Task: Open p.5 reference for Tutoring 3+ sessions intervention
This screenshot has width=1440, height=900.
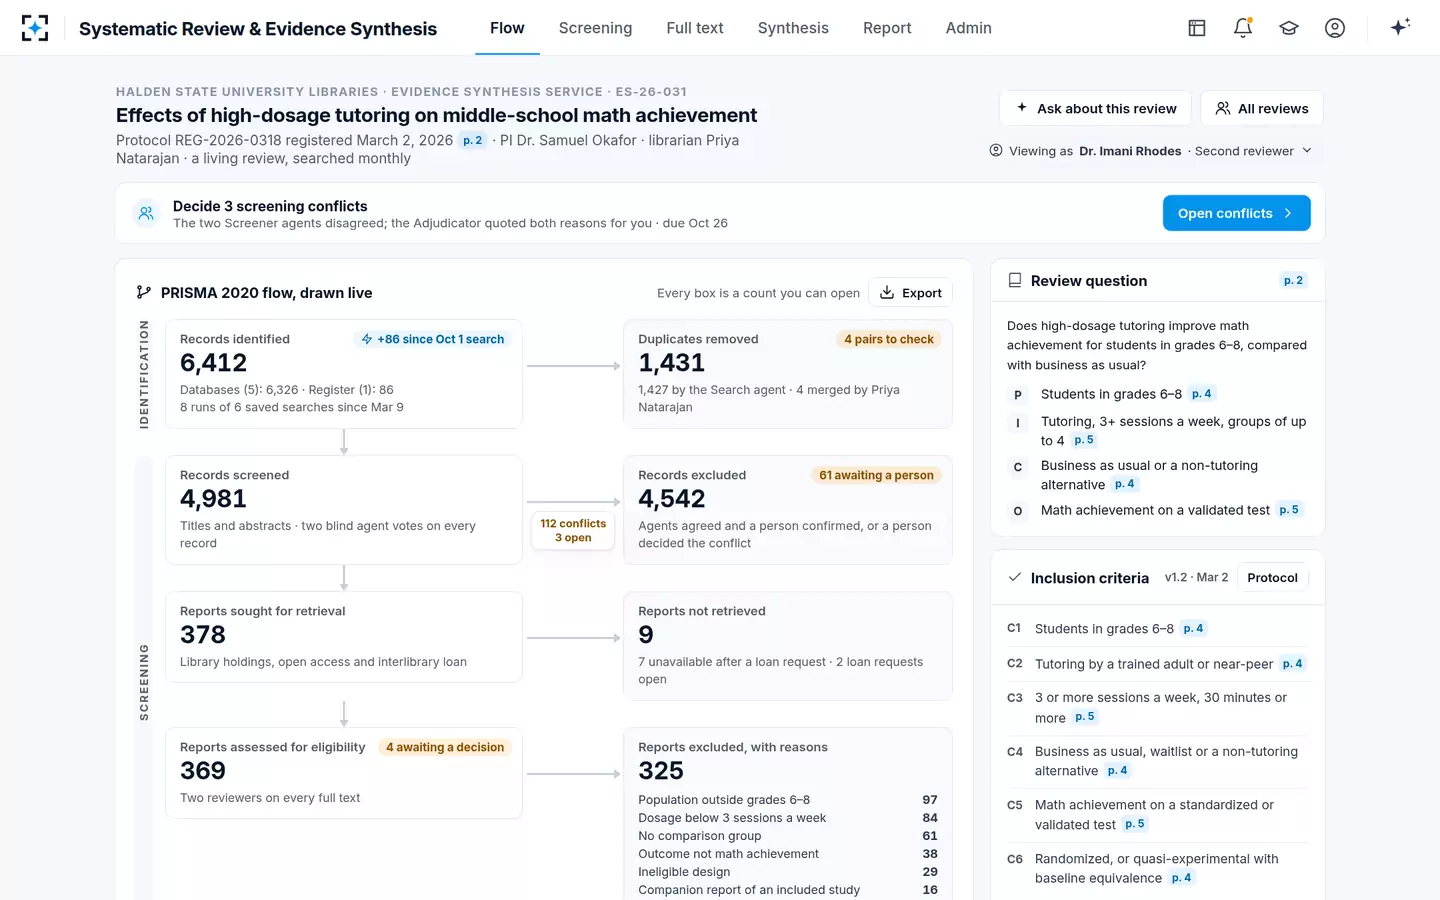Action: (1084, 440)
